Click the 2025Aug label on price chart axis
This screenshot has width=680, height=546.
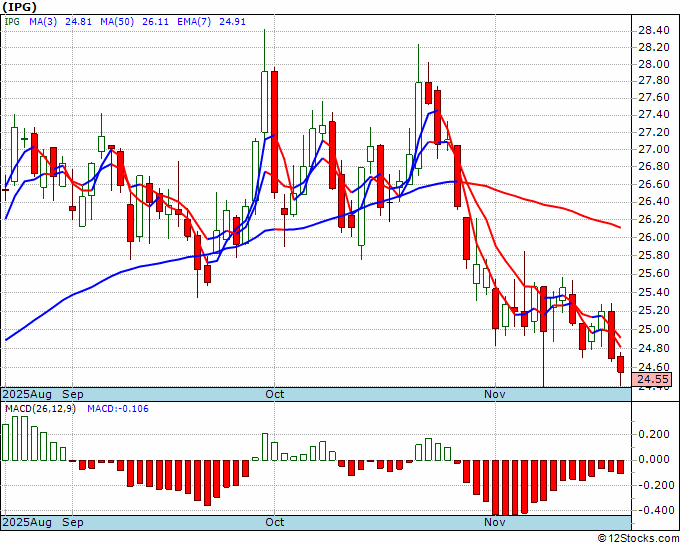[27, 394]
